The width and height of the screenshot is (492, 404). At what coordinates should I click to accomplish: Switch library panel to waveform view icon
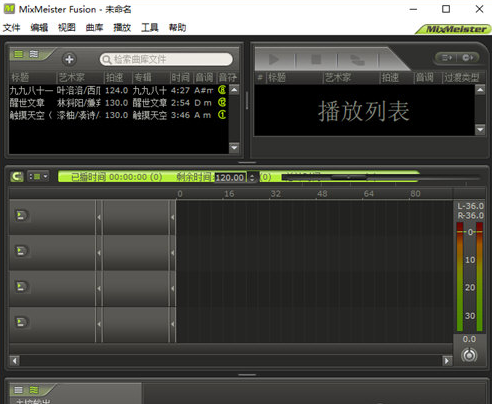[x=34, y=54]
